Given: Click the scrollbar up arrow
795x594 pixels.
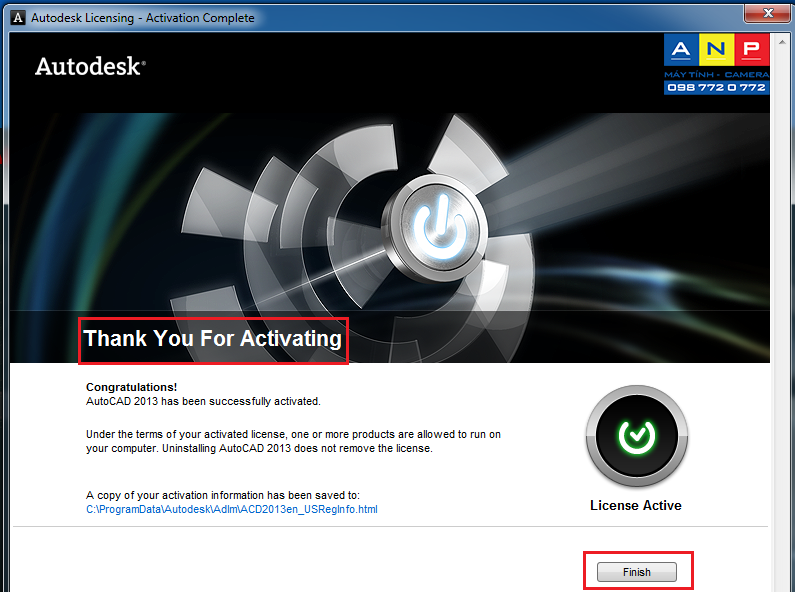Looking at the screenshot, I should [x=781, y=42].
